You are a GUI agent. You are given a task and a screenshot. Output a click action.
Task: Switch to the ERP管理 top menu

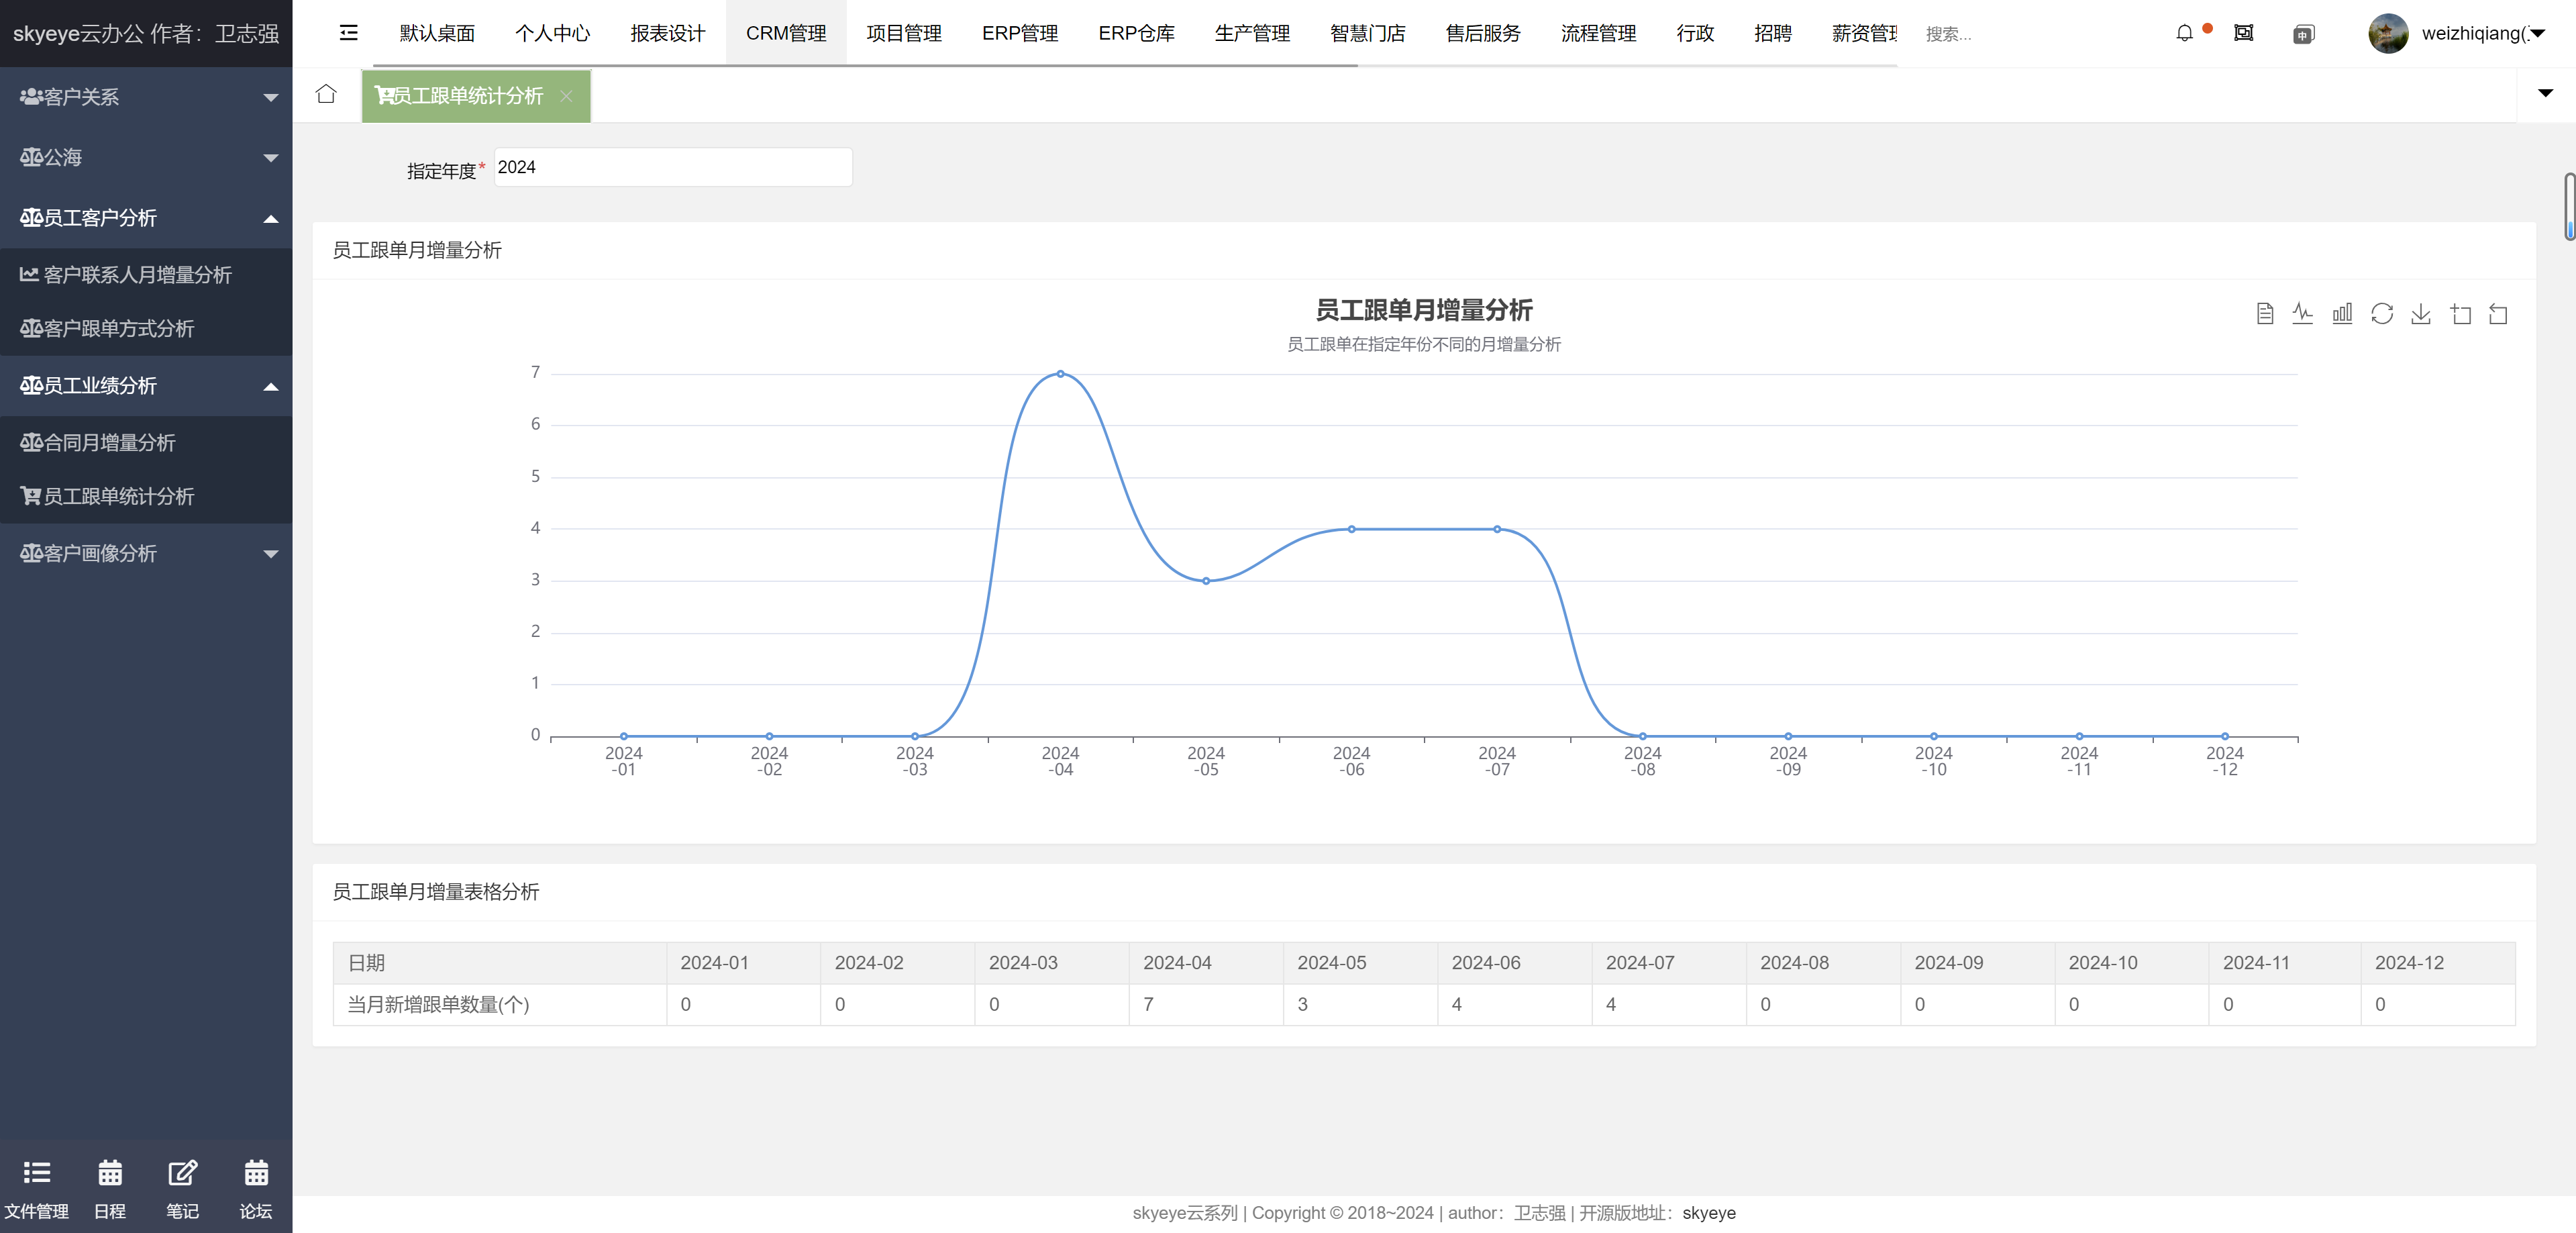click(x=1019, y=33)
